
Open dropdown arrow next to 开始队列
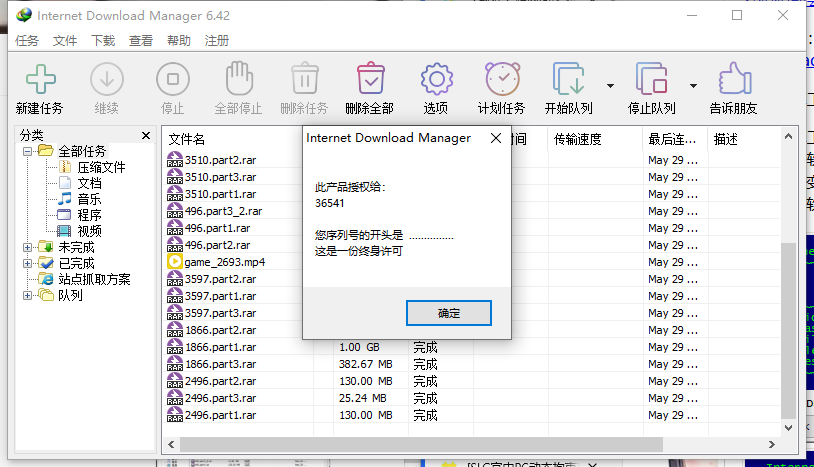coord(610,86)
